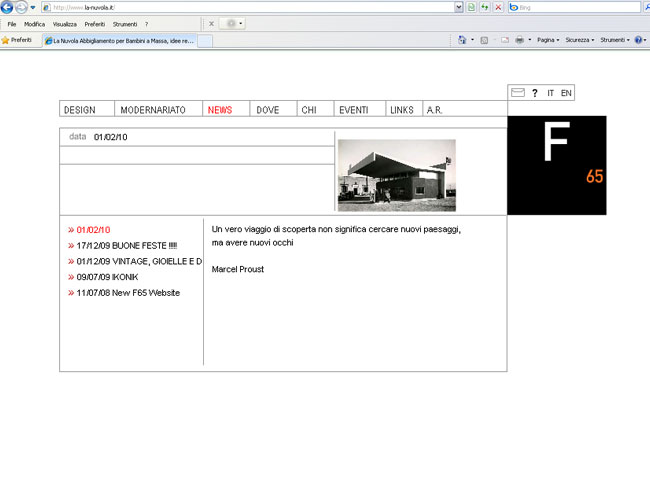Image resolution: width=650 pixels, height=488 pixels.
Task: Click the feeds icon in command bar
Action: pos(484,40)
